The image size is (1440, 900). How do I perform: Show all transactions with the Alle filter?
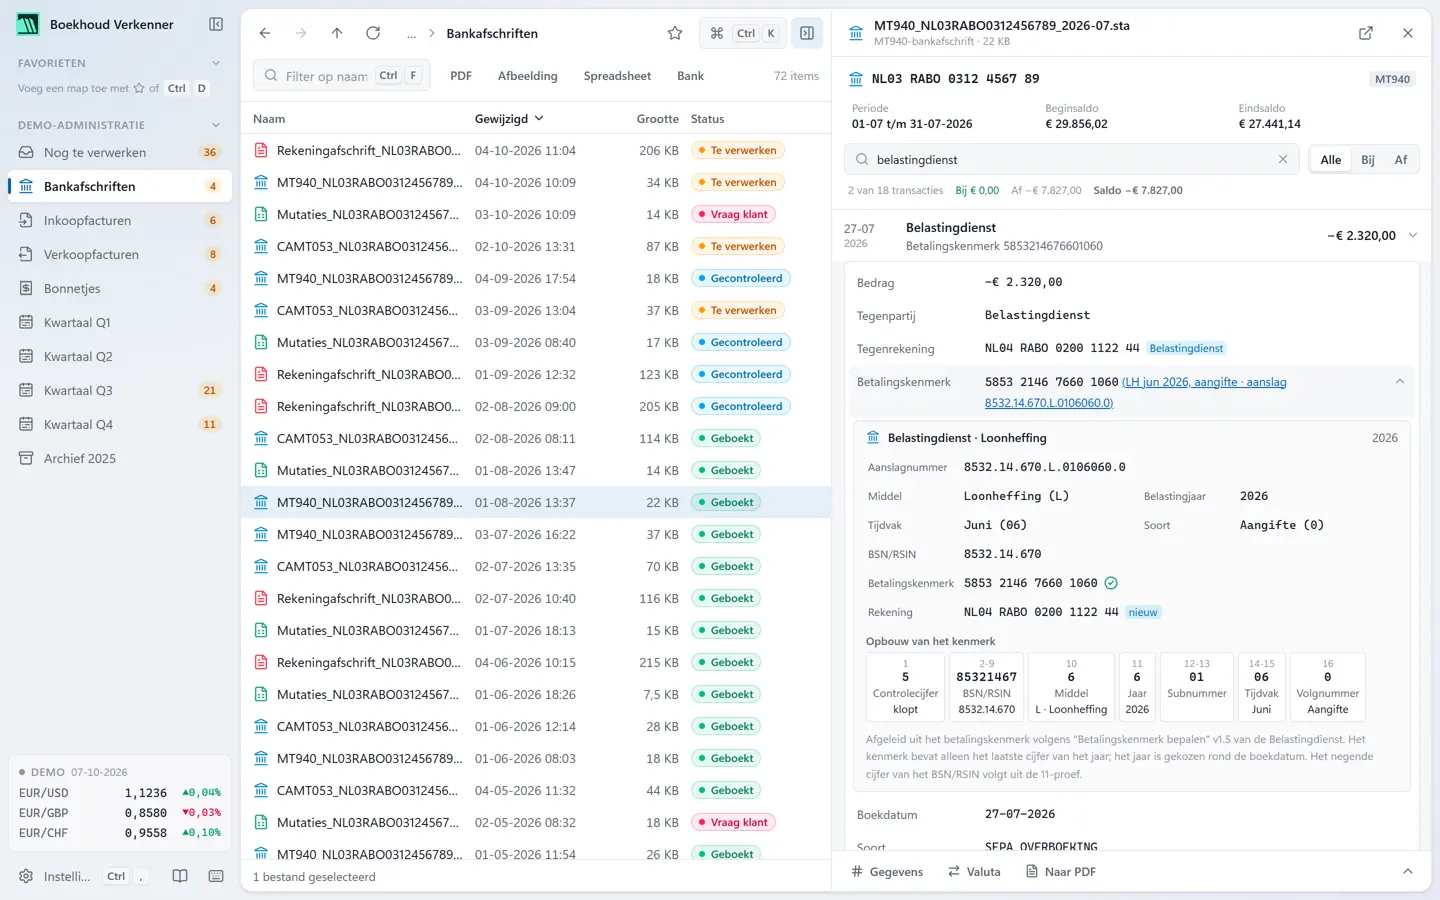click(x=1331, y=159)
